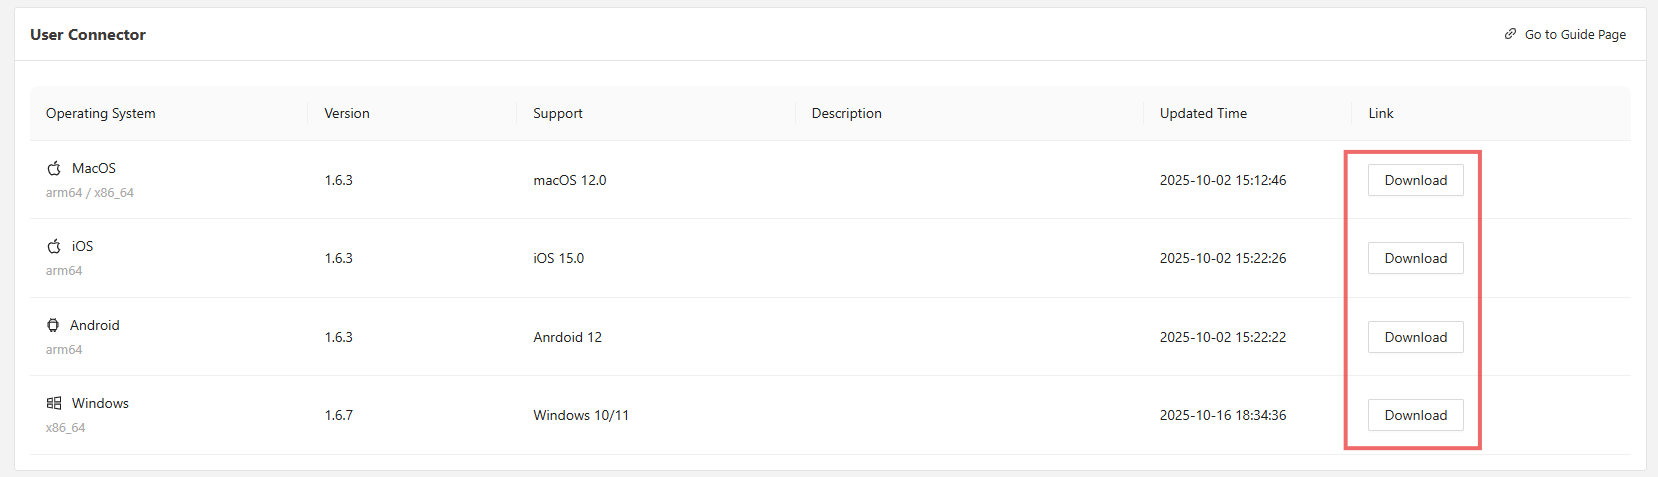Click the Windows logo icon

click(x=54, y=403)
